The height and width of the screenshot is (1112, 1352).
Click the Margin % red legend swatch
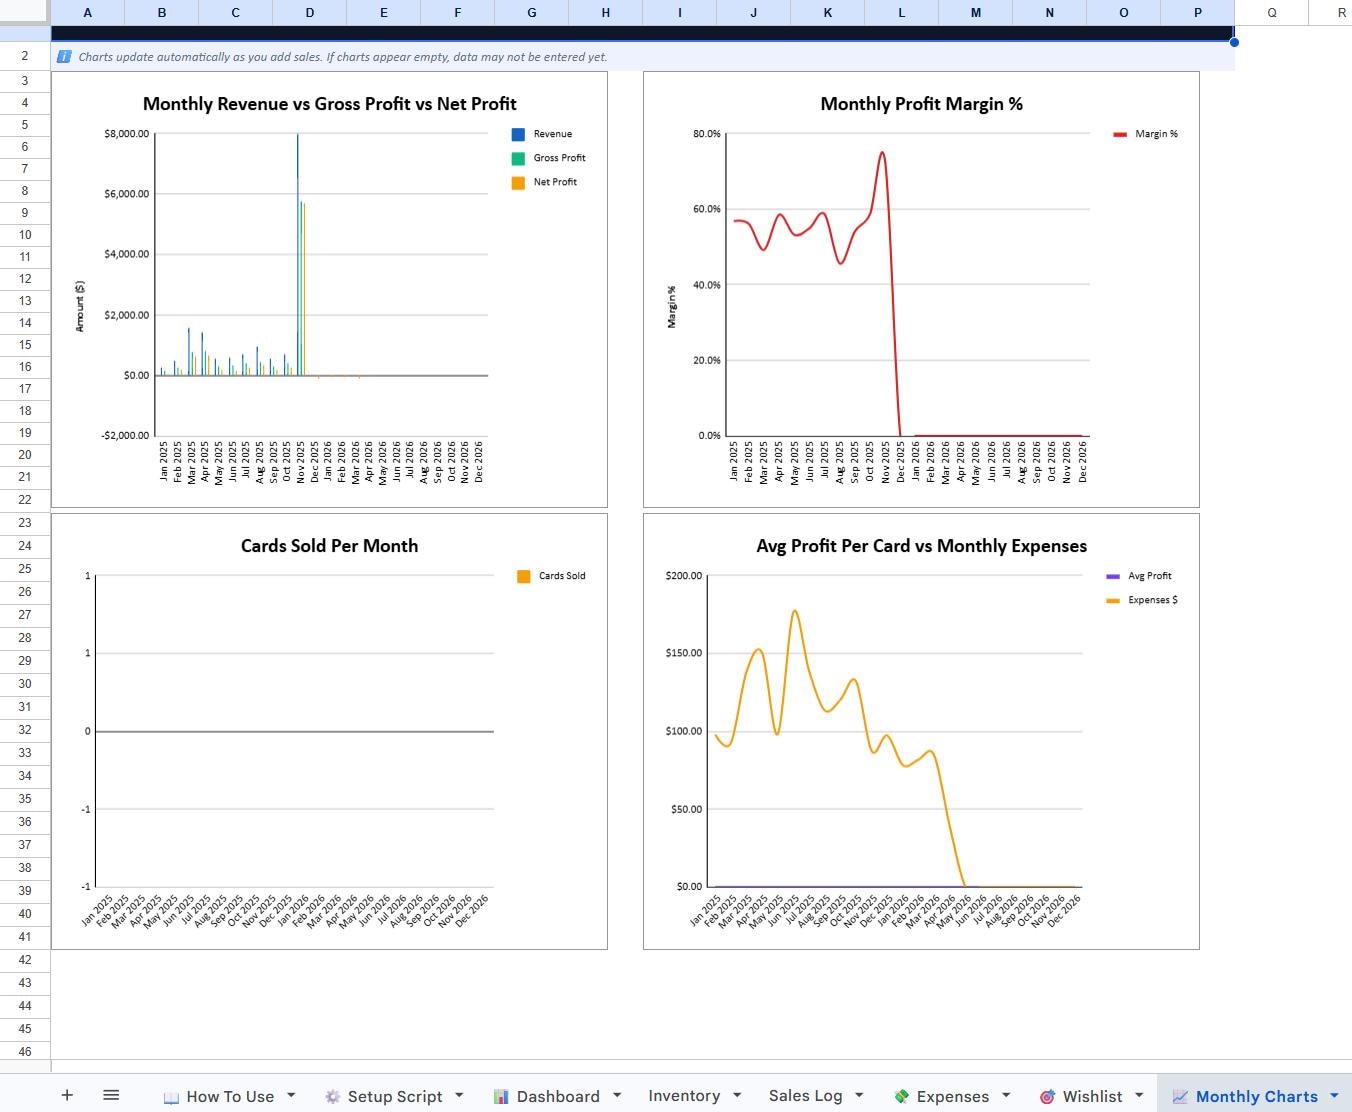click(1120, 134)
